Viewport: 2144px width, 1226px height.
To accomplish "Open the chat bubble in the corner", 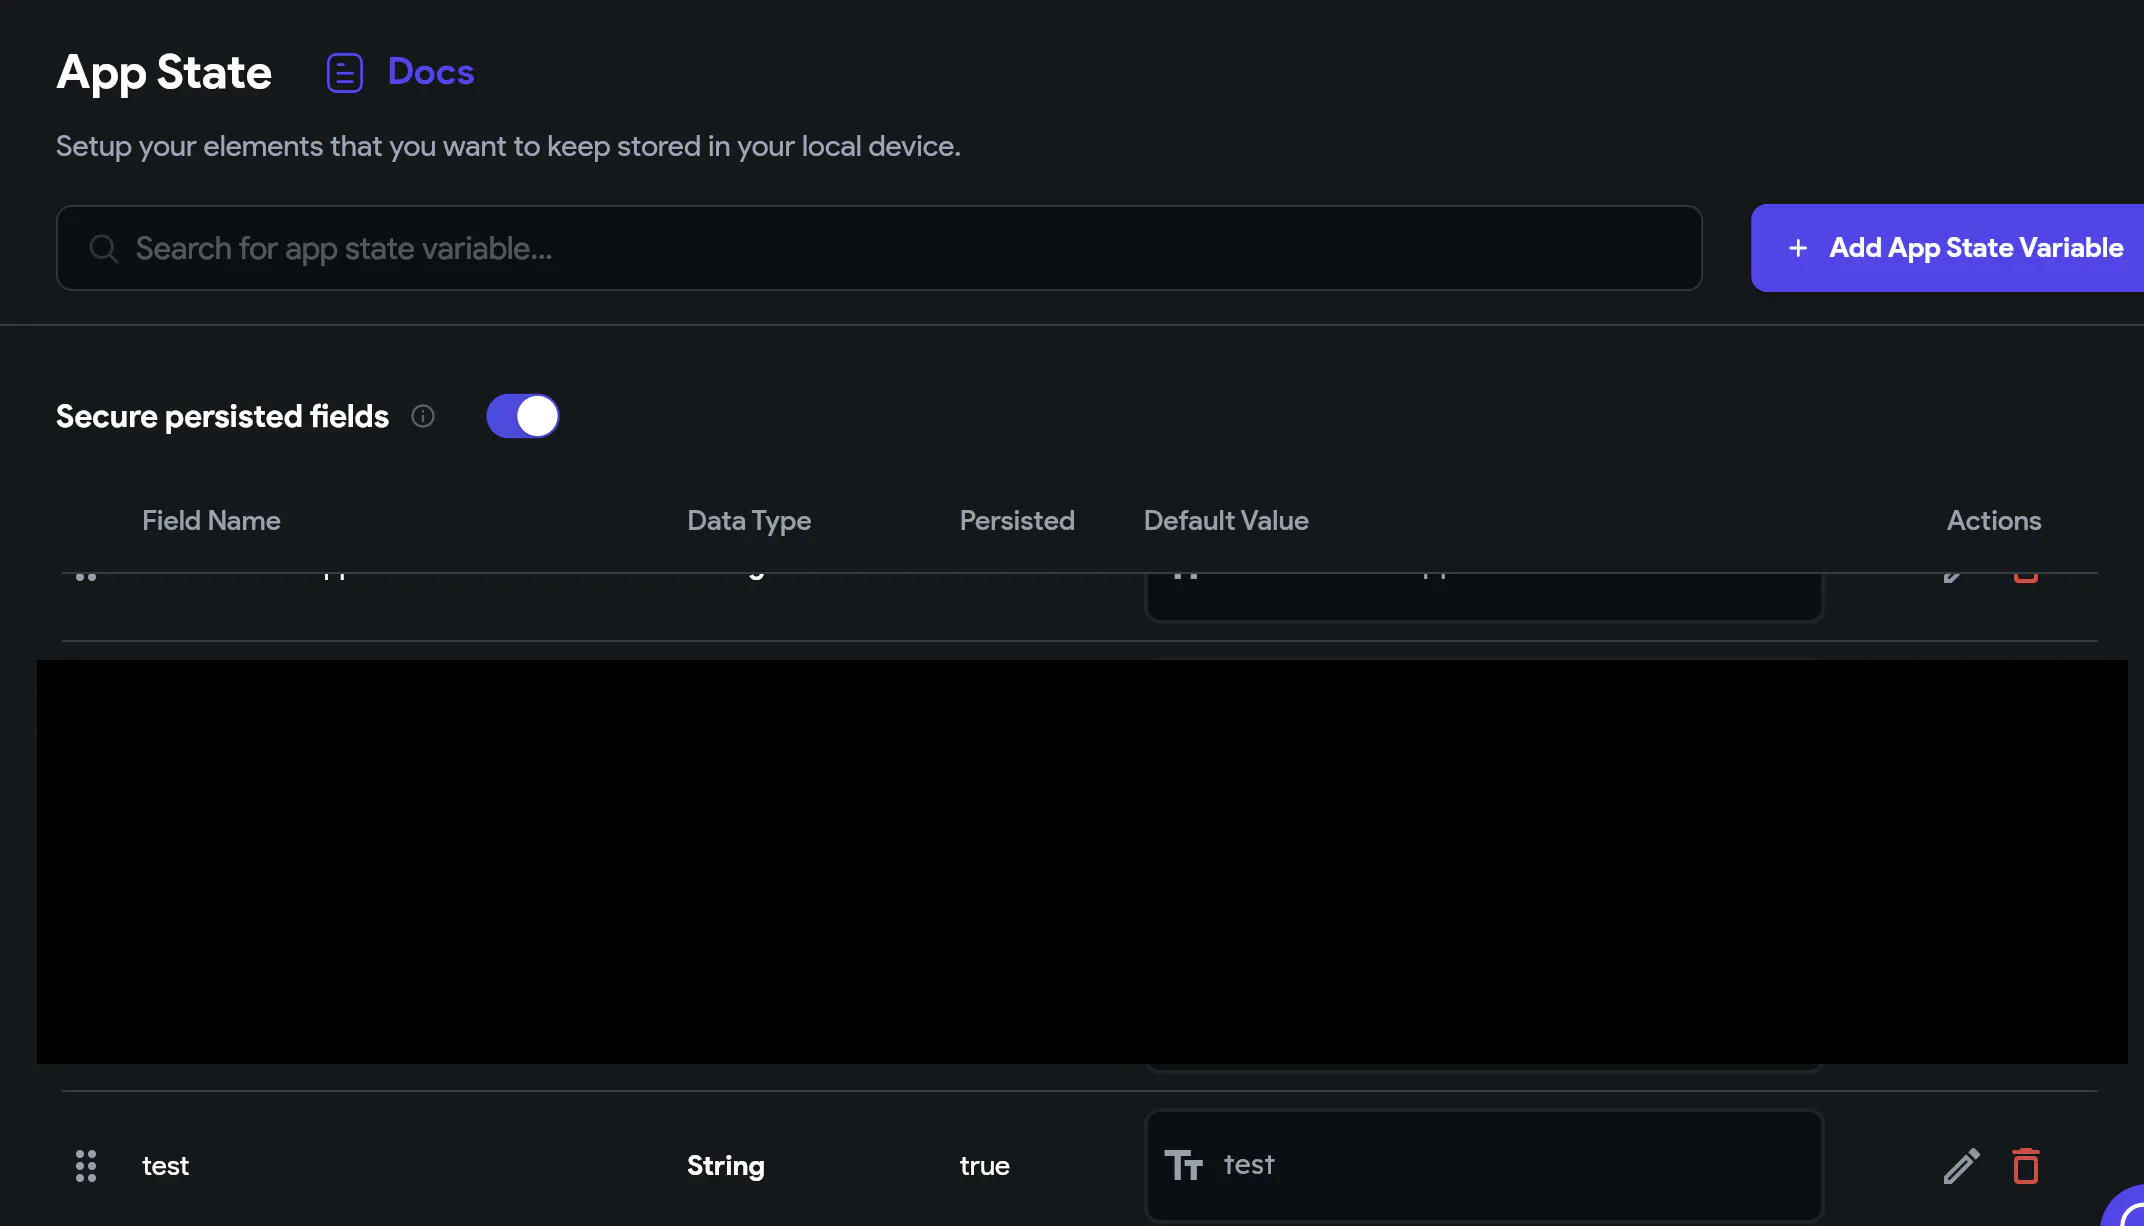I will point(2127,1208).
